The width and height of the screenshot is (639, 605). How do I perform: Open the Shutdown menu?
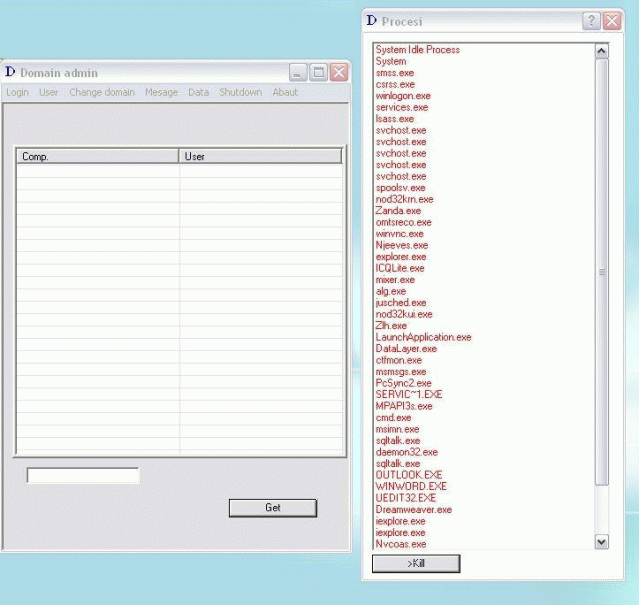(x=240, y=92)
